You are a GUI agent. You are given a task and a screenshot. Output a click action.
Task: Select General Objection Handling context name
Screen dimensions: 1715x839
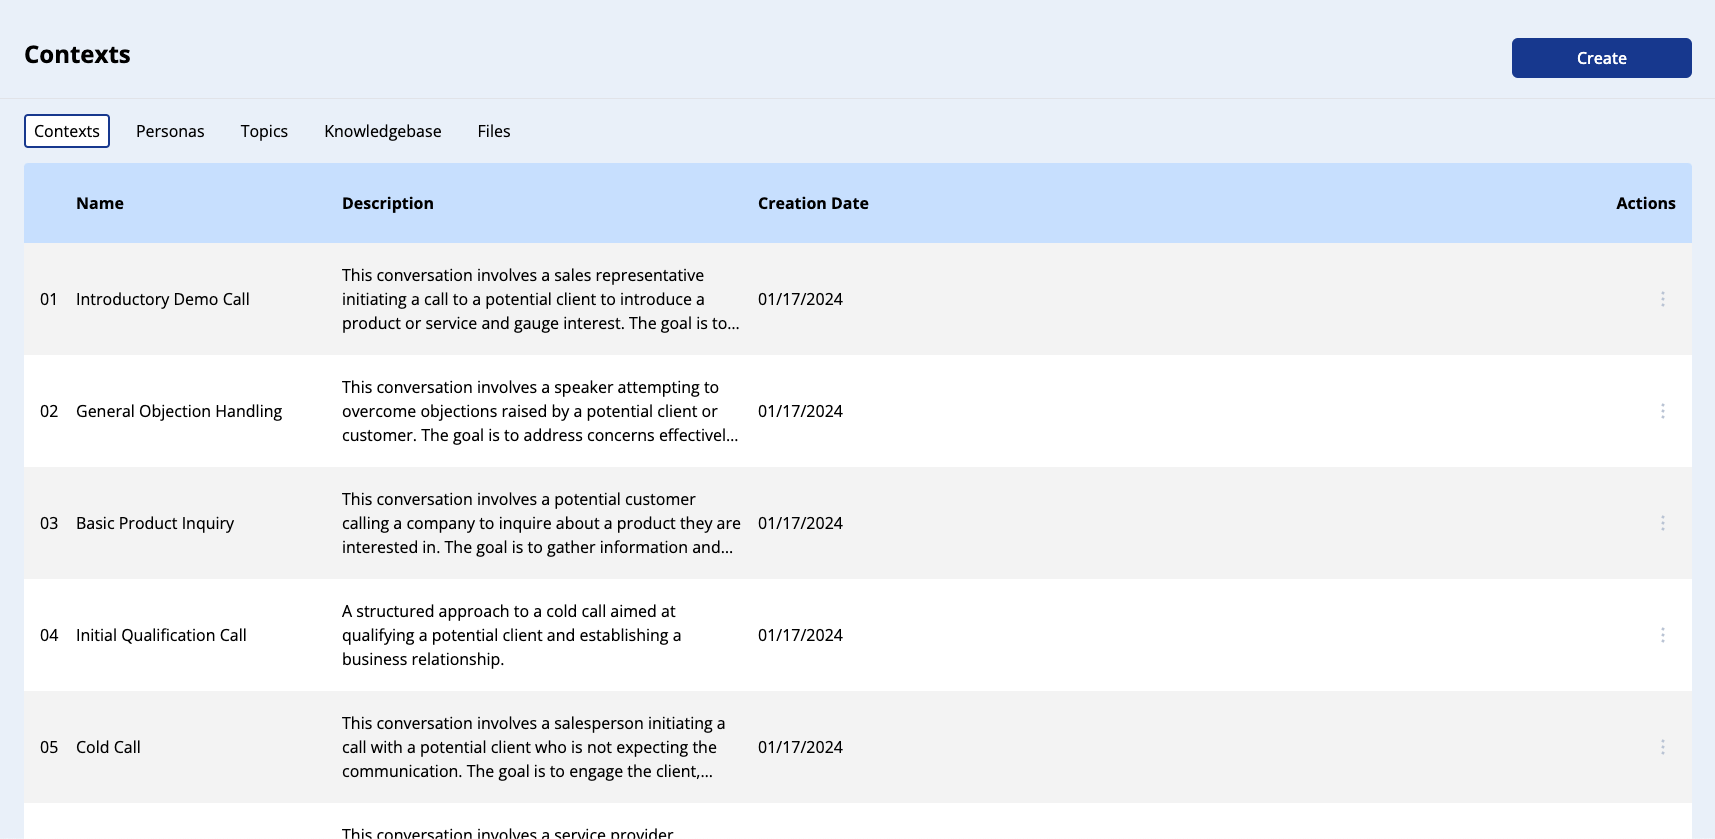179,411
